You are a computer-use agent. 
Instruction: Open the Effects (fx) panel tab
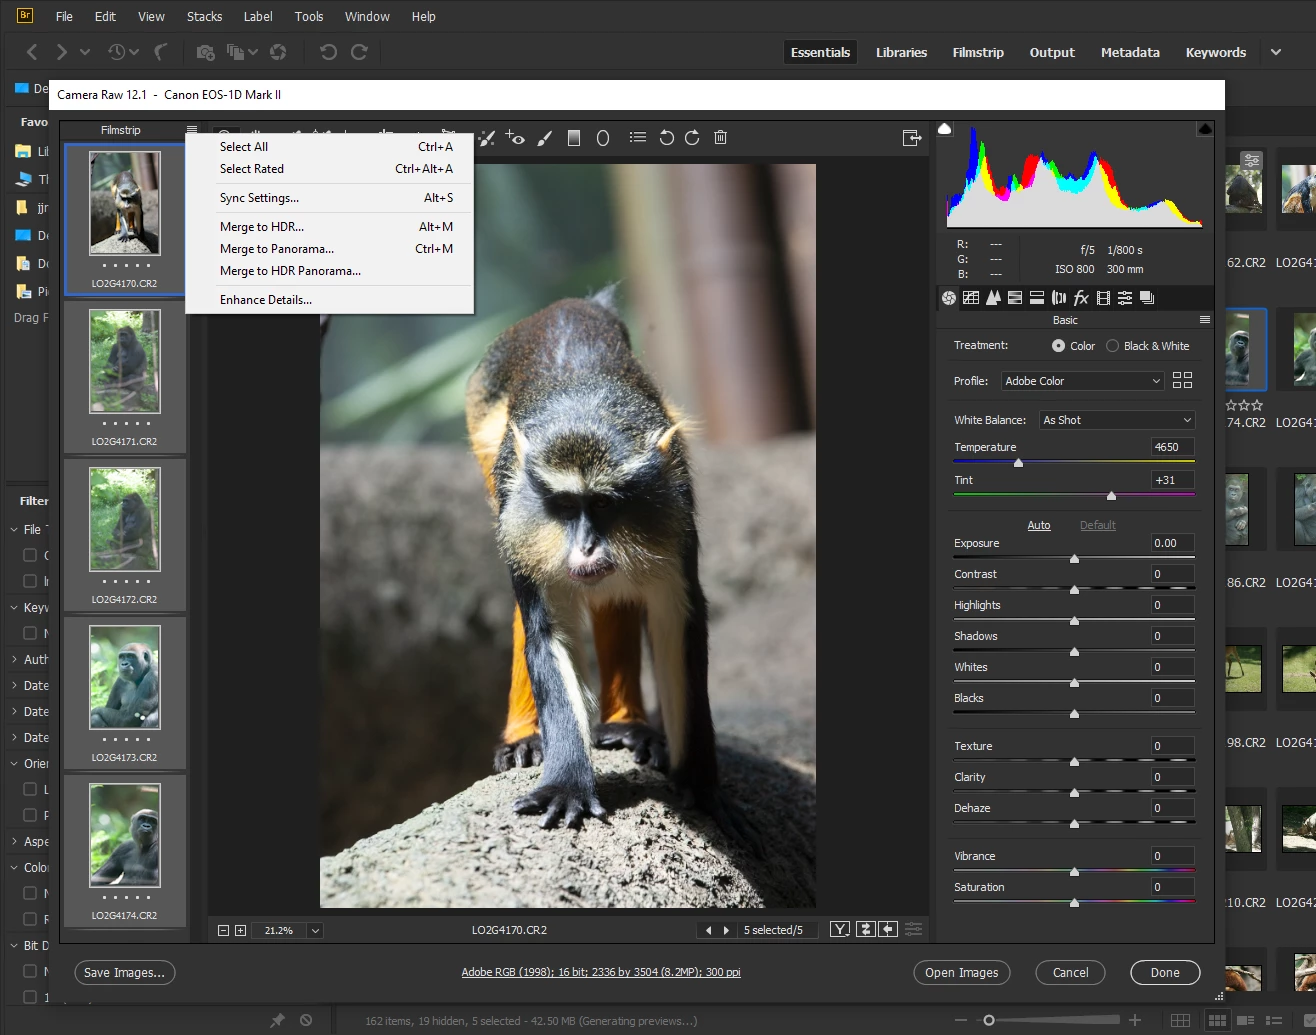click(x=1081, y=298)
